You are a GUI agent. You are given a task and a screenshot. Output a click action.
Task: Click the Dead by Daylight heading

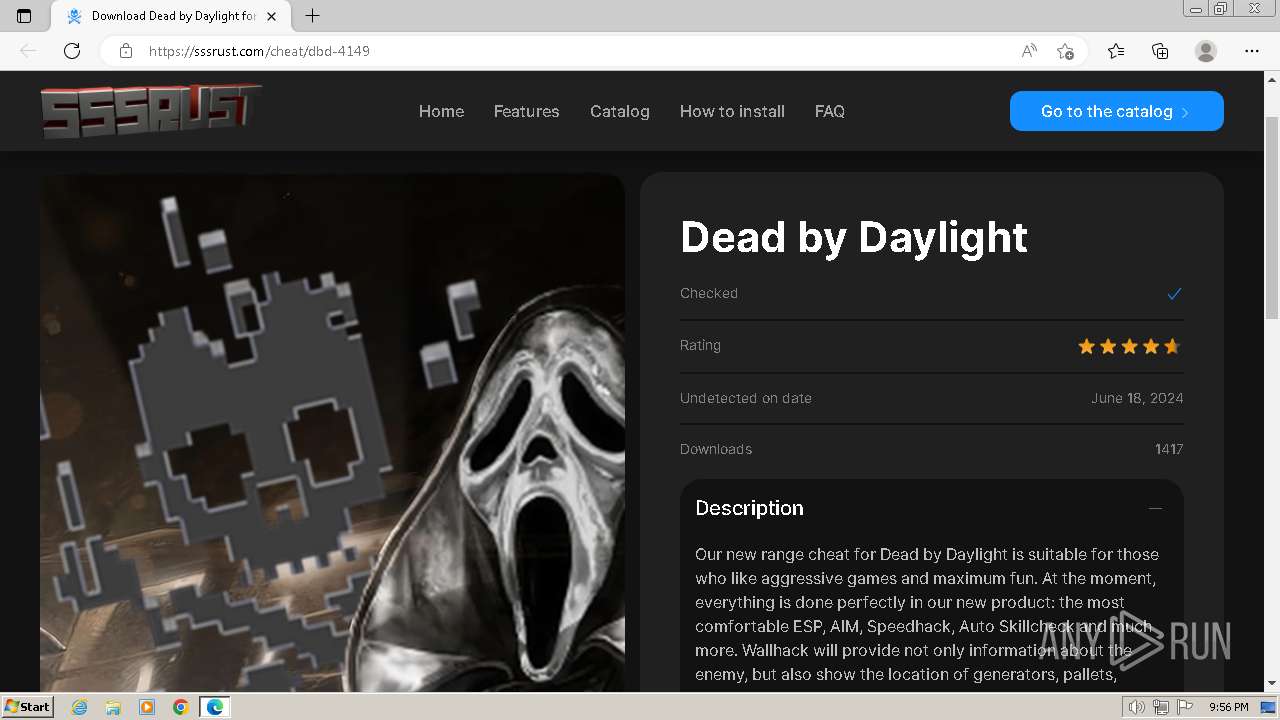pyautogui.click(x=854, y=237)
